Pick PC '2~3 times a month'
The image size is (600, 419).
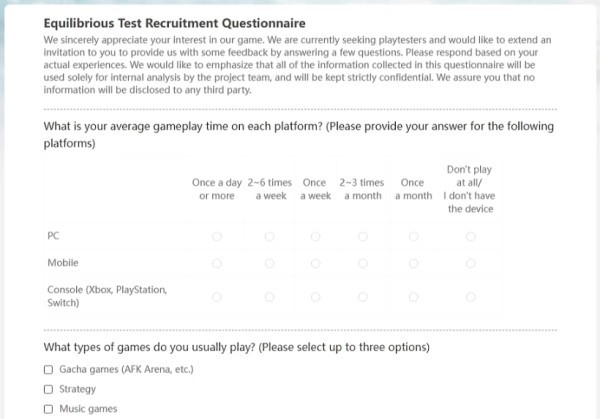pyautogui.click(x=362, y=237)
